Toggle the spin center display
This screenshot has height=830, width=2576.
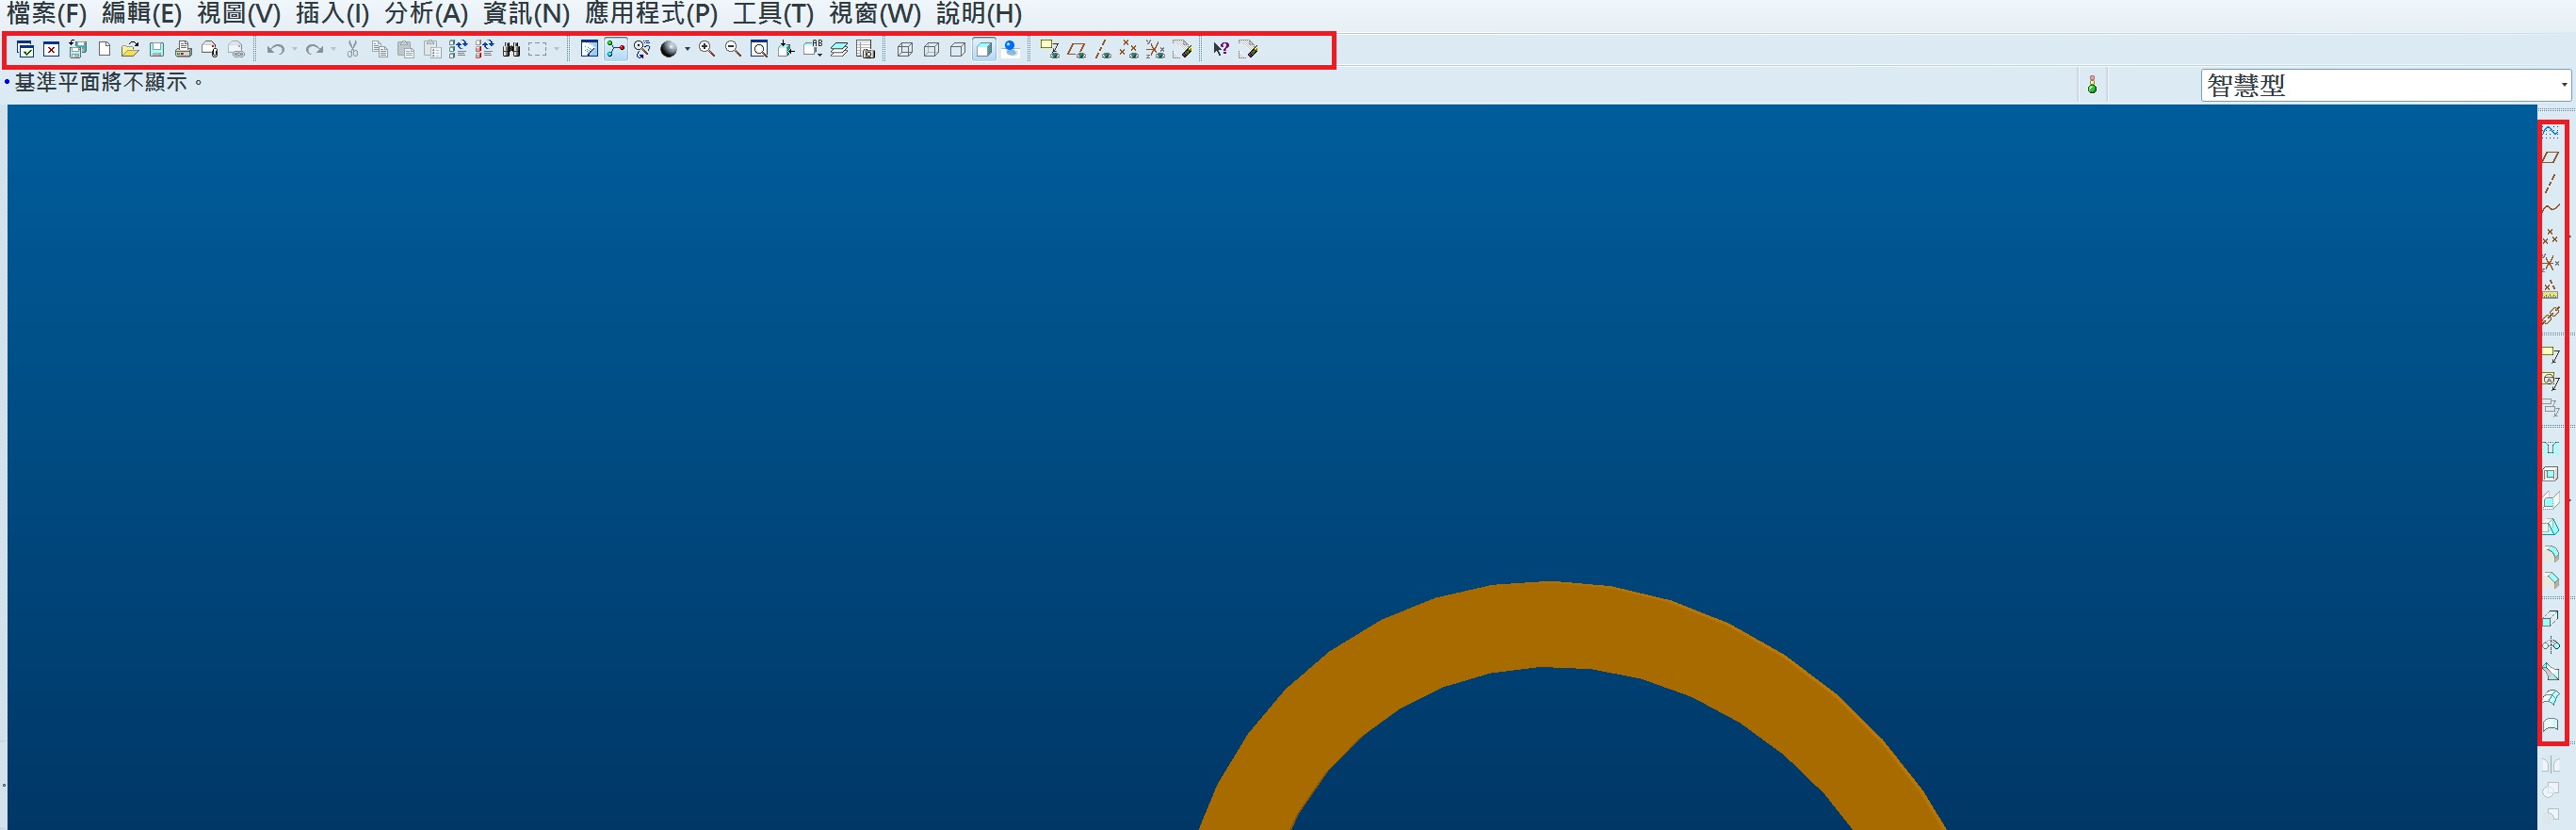[x=616, y=49]
